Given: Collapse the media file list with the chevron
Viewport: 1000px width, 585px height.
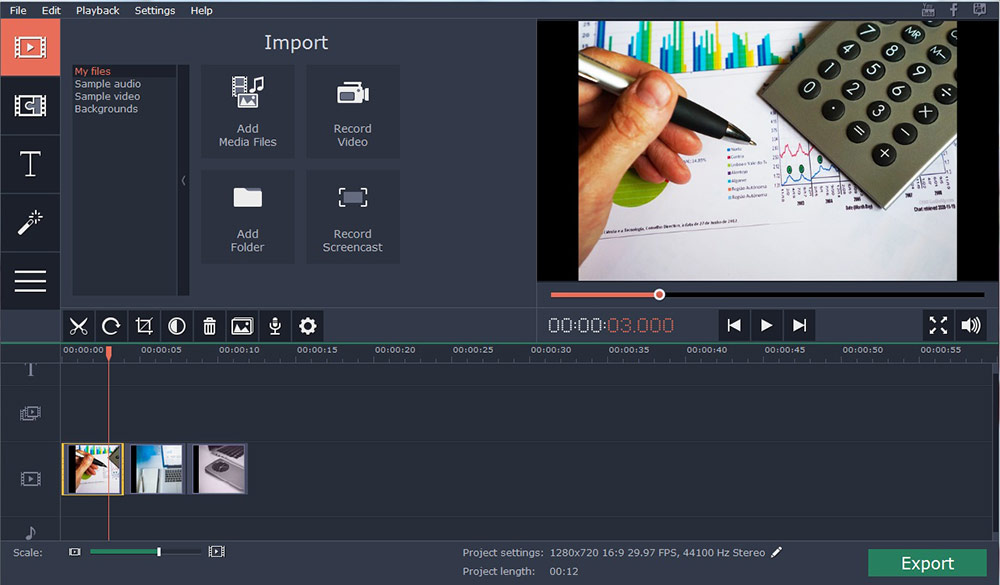Looking at the screenshot, I should [184, 181].
